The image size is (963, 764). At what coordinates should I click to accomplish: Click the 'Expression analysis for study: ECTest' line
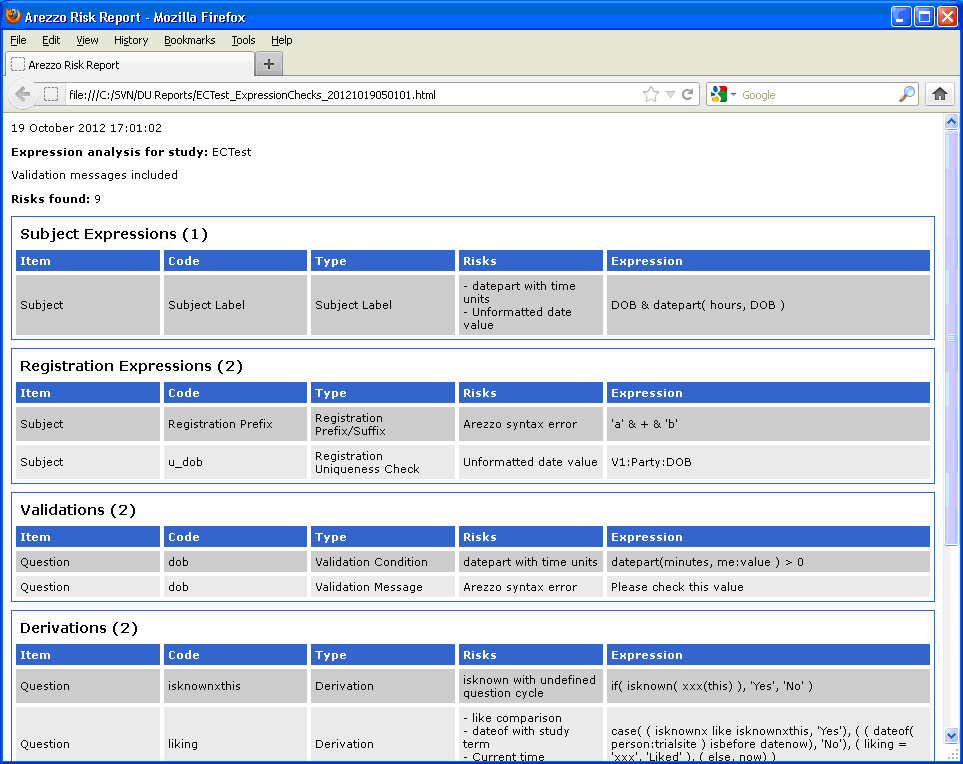[x=131, y=152]
